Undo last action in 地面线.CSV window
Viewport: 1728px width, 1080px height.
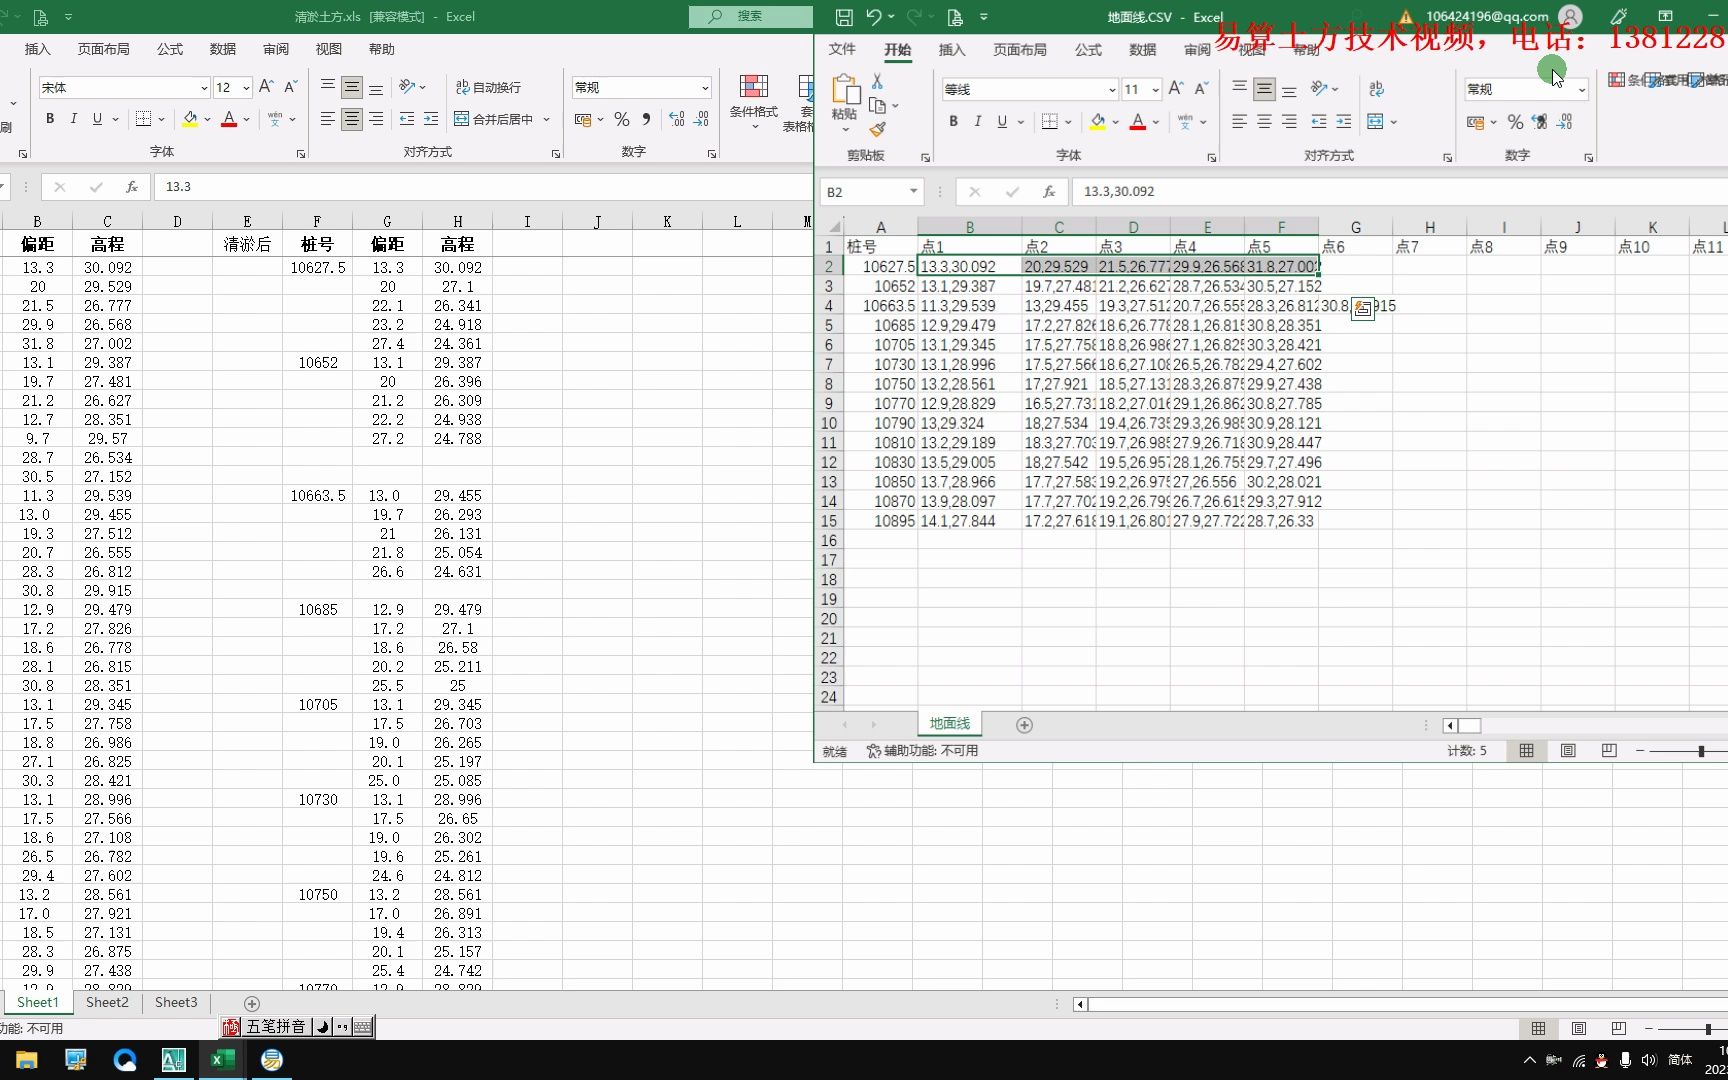click(875, 17)
